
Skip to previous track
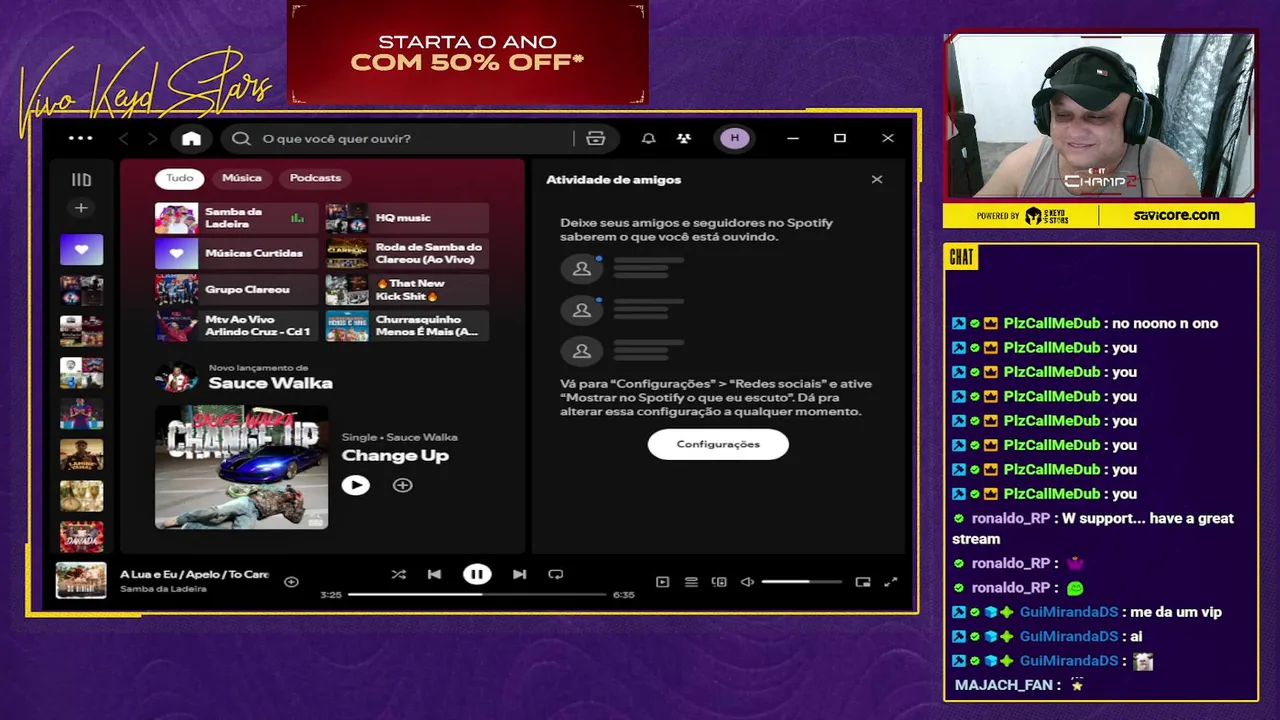tap(434, 574)
